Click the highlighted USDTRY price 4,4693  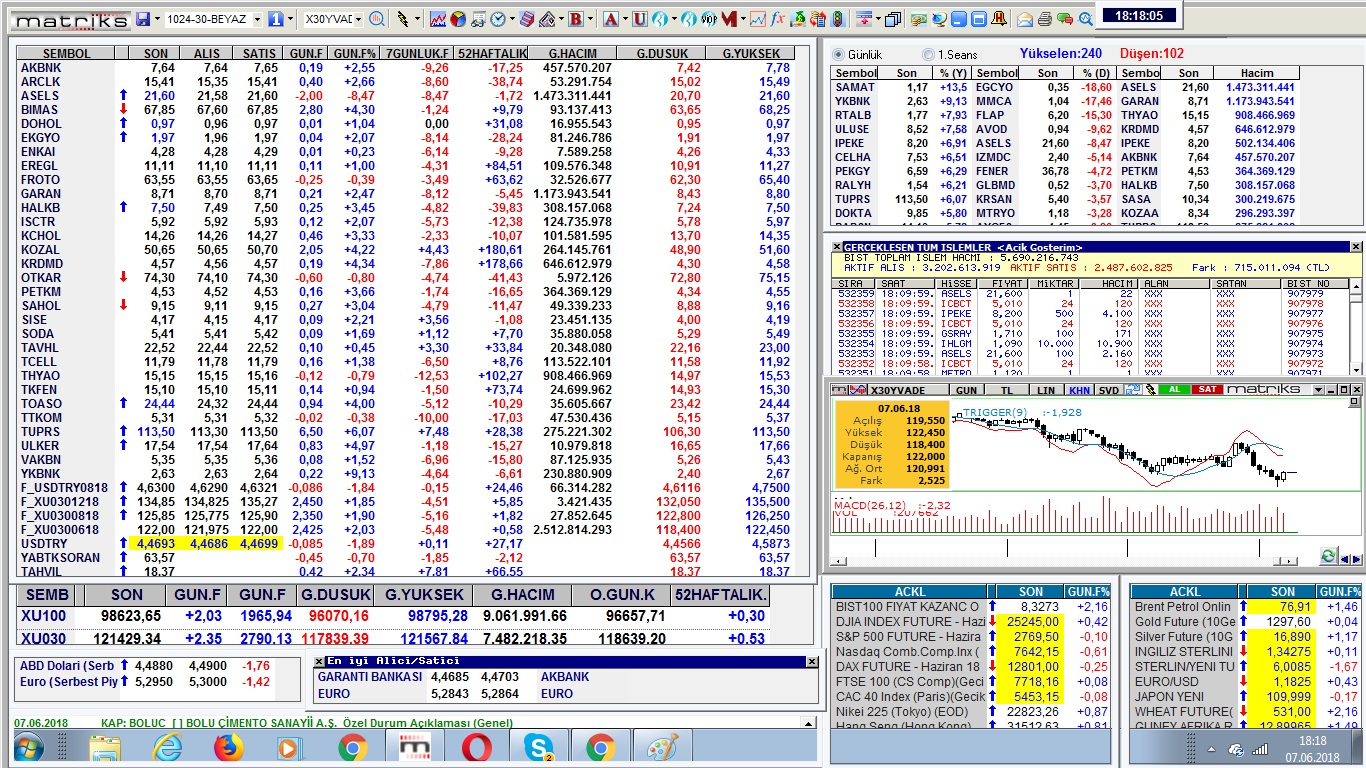(155, 544)
